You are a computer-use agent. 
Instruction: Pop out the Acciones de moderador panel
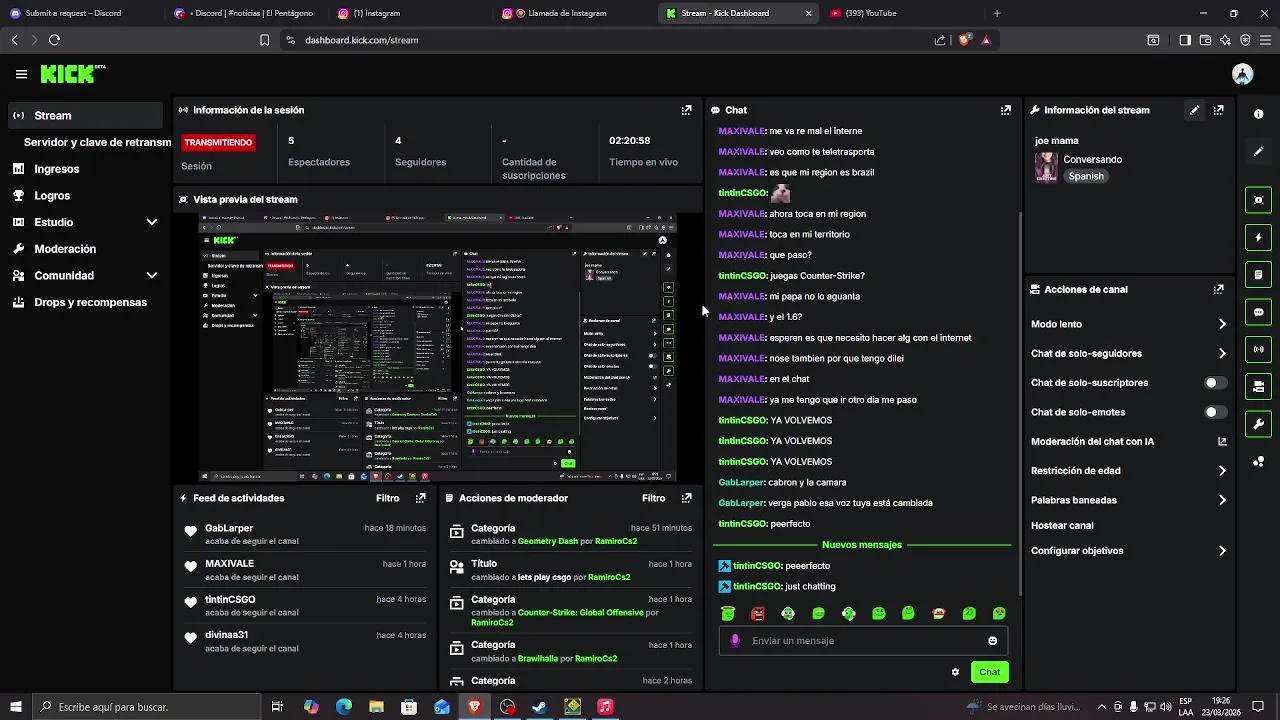[686, 498]
